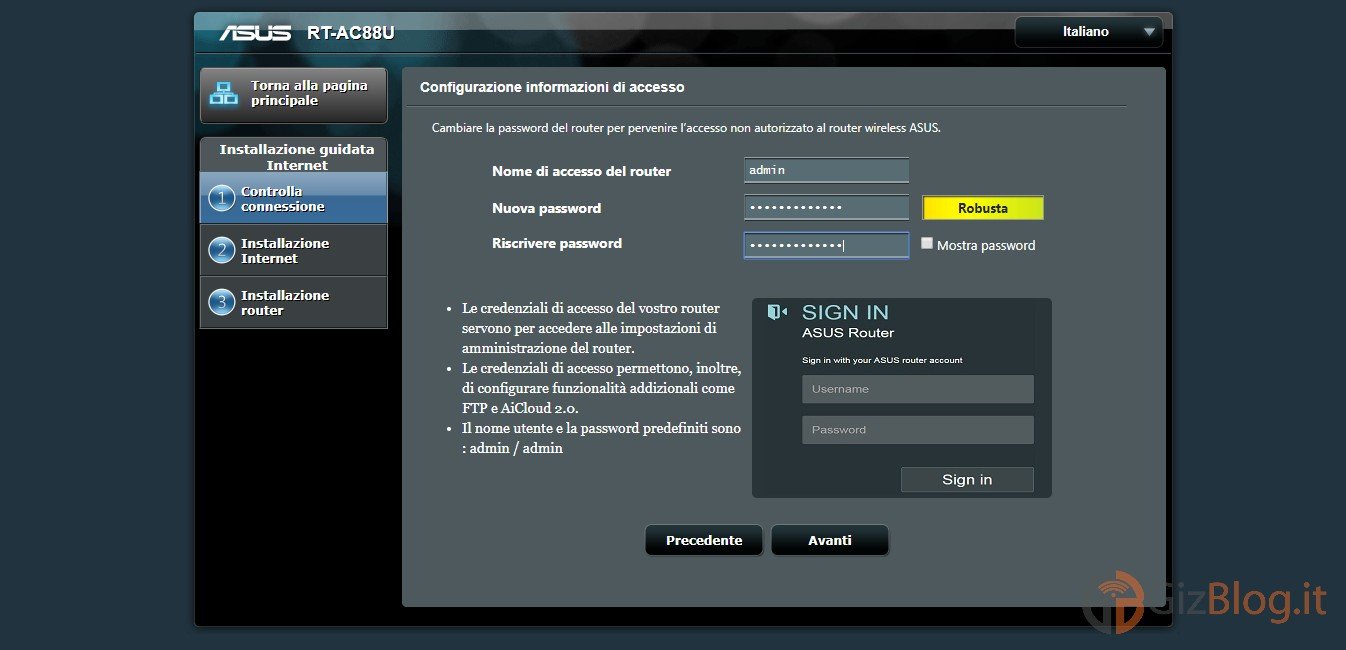This screenshot has width=1346, height=650.
Task: Click the admin / admin default credentials text
Action: pos(517,448)
